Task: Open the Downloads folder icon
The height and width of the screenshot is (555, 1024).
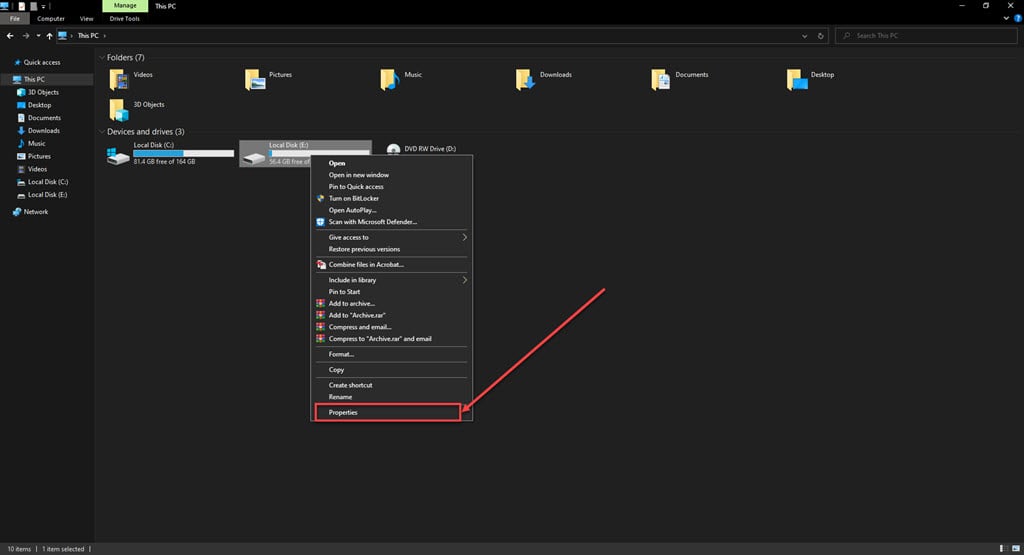Action: [x=525, y=80]
